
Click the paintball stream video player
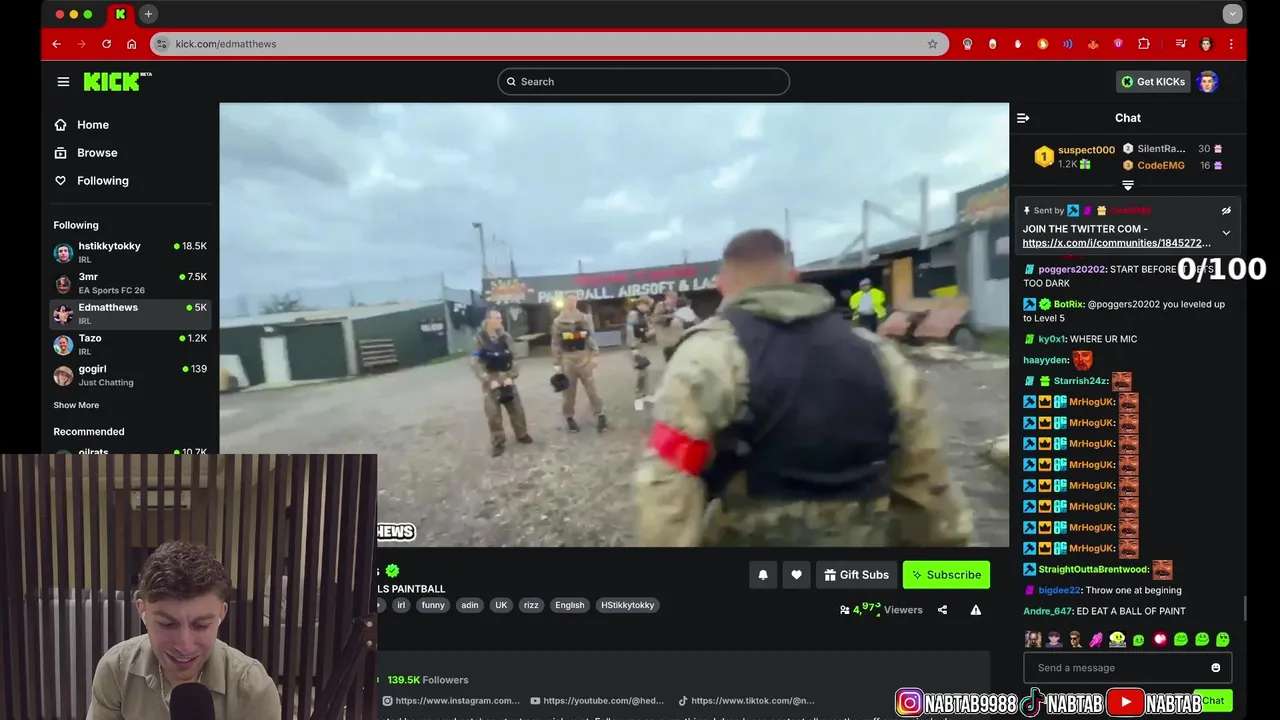click(x=614, y=325)
